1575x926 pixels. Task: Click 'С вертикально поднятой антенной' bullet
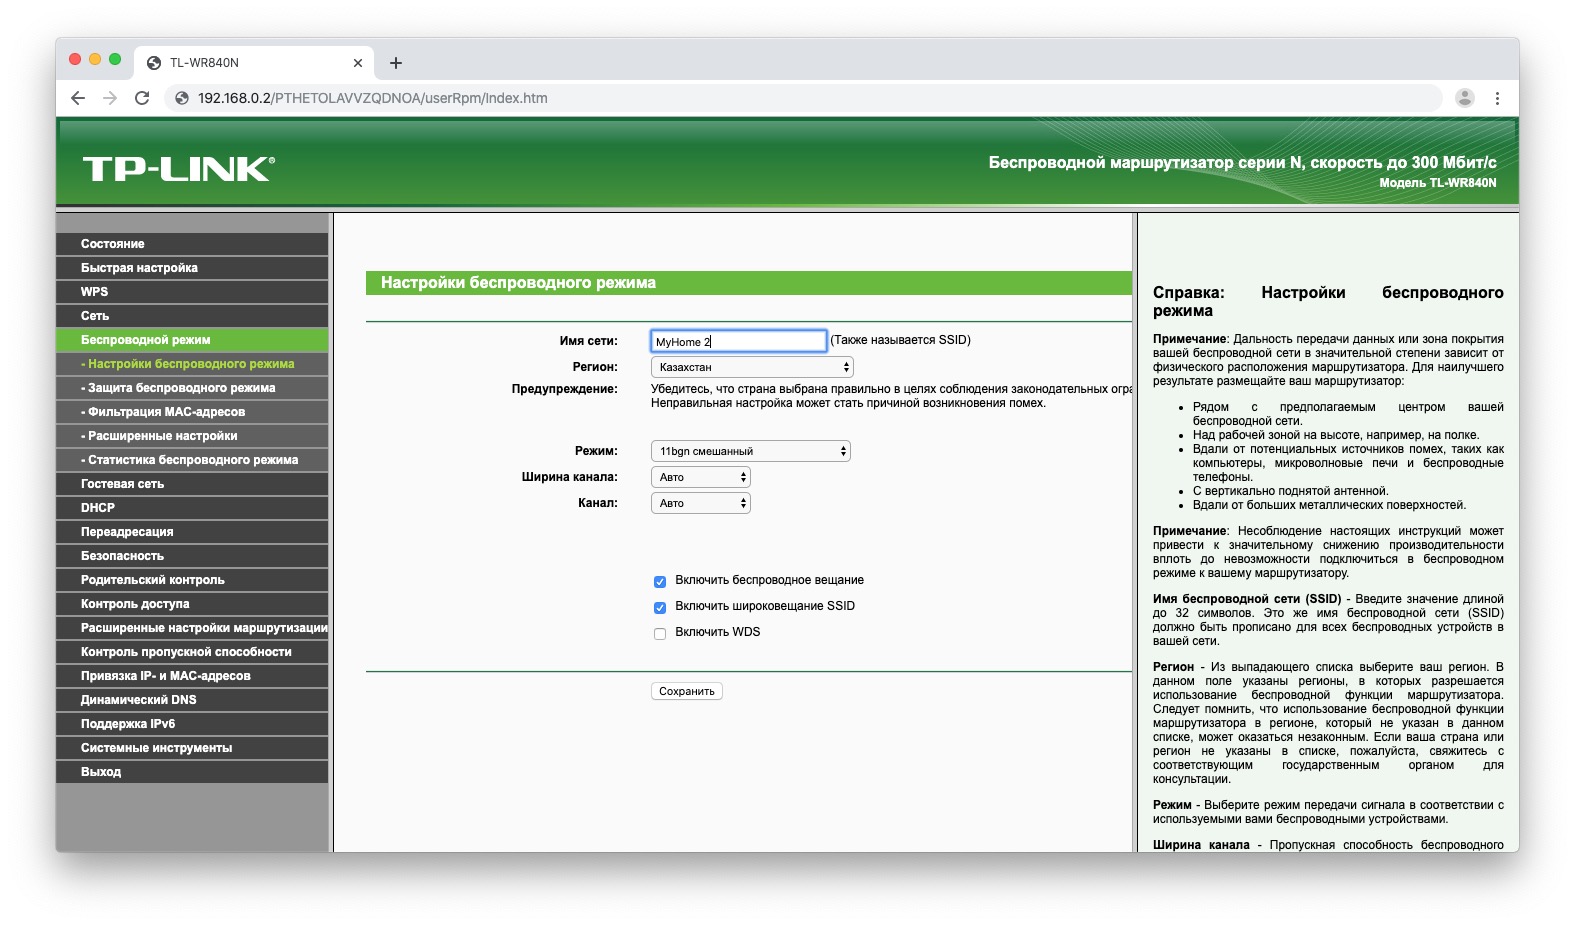[1290, 491]
